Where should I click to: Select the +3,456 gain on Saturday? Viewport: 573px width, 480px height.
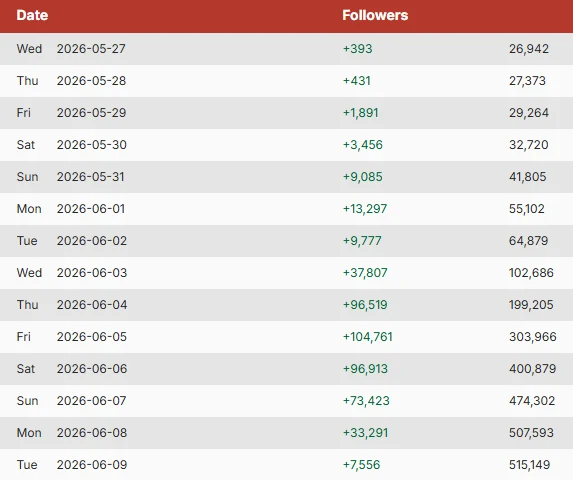(x=363, y=145)
